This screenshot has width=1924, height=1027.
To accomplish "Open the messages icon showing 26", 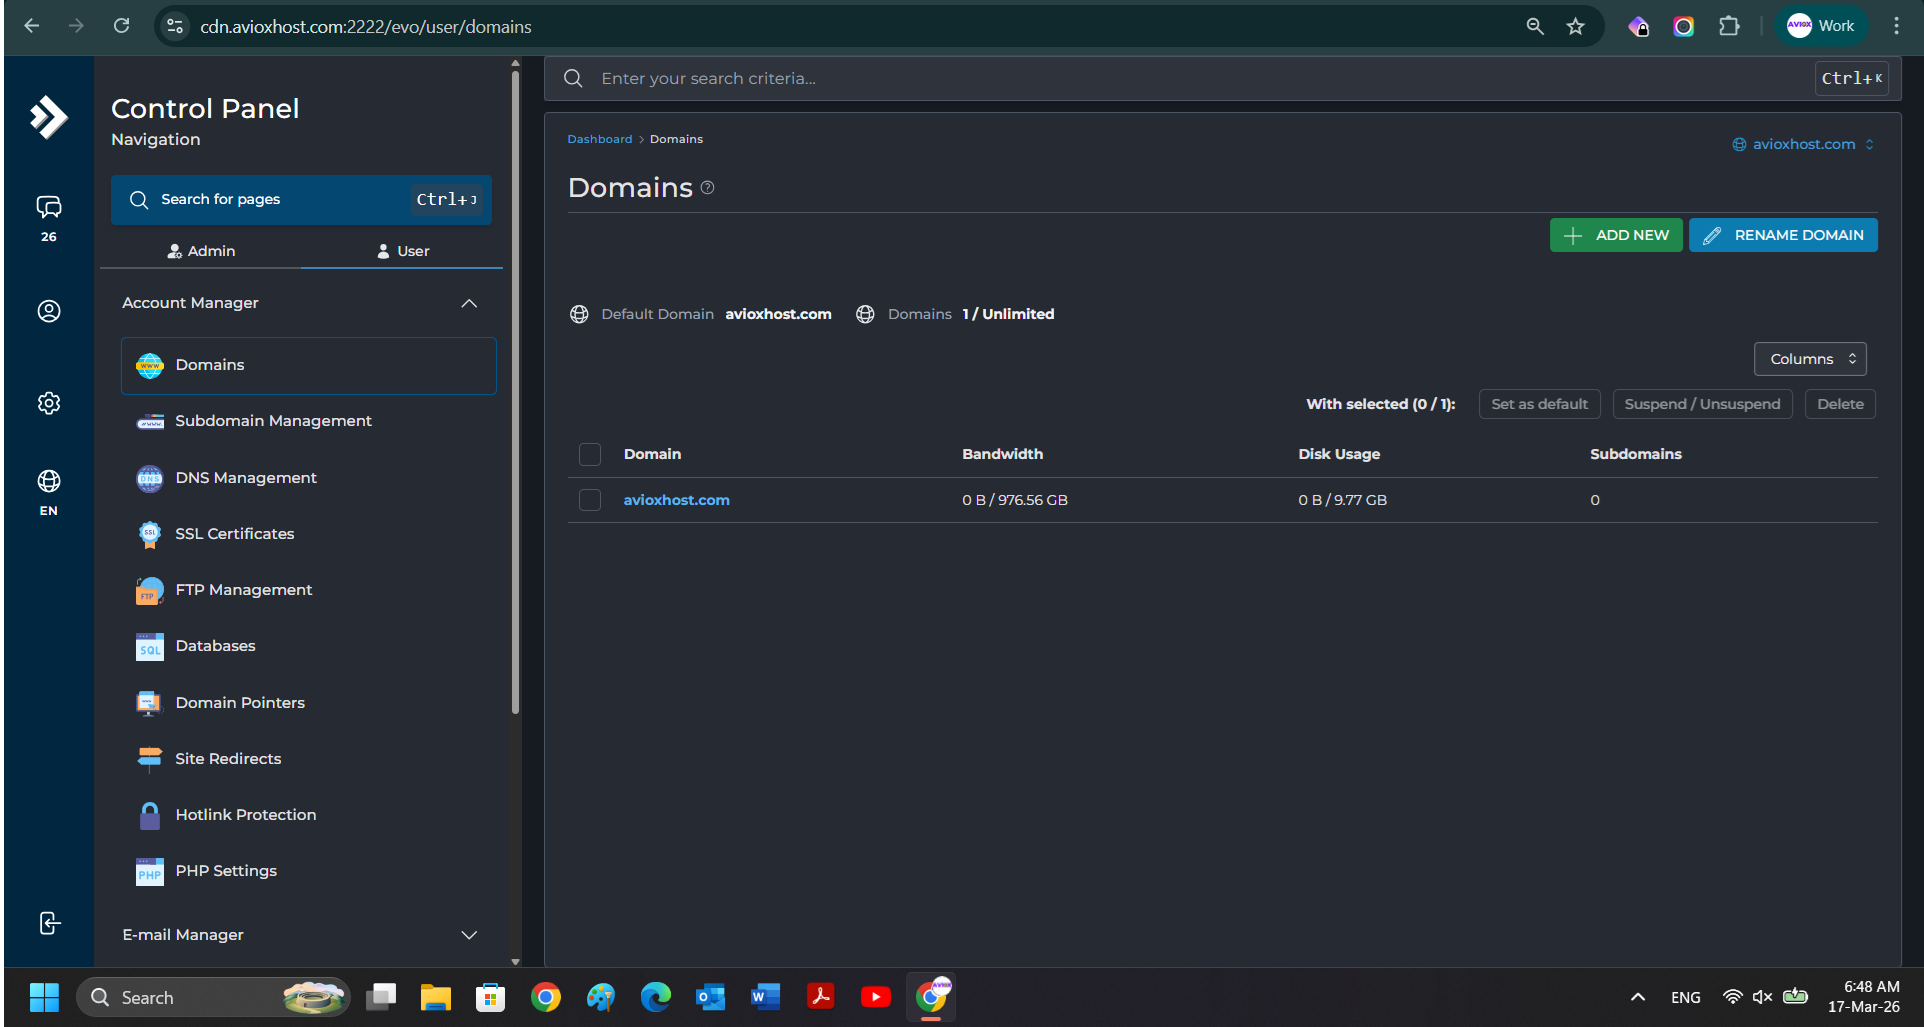I will [48, 208].
